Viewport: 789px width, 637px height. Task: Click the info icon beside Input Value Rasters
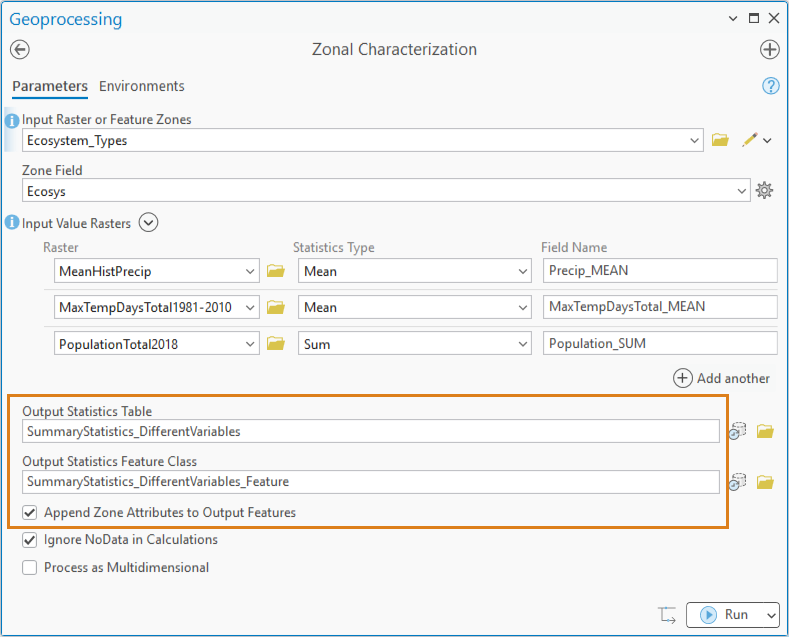pos(12,222)
